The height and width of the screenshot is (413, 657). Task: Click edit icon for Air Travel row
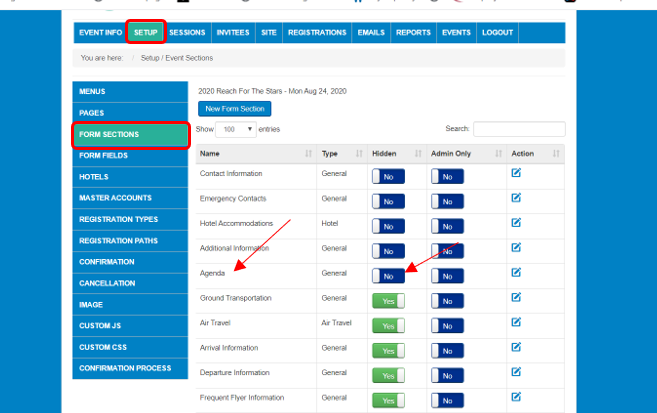516,323
